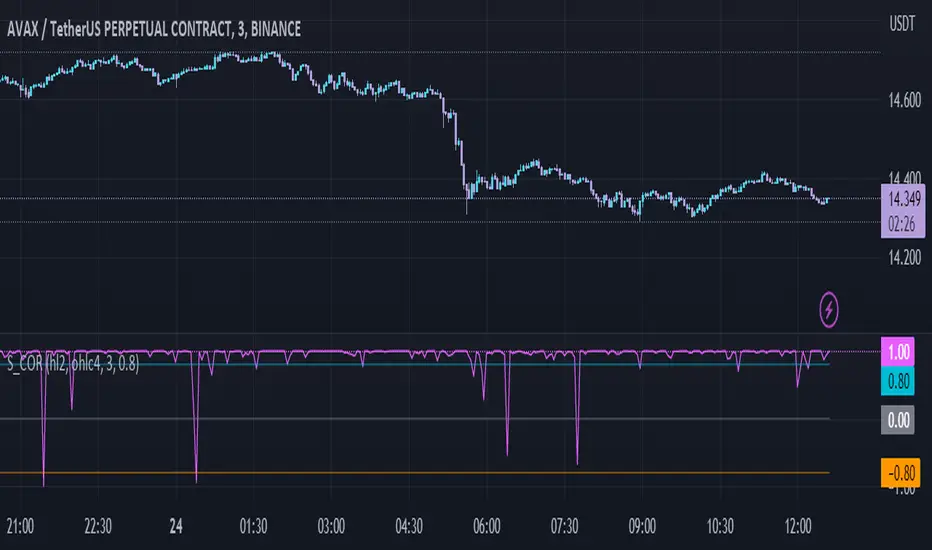
Task: Click the teal 0.80 level label
Action: click(896, 379)
